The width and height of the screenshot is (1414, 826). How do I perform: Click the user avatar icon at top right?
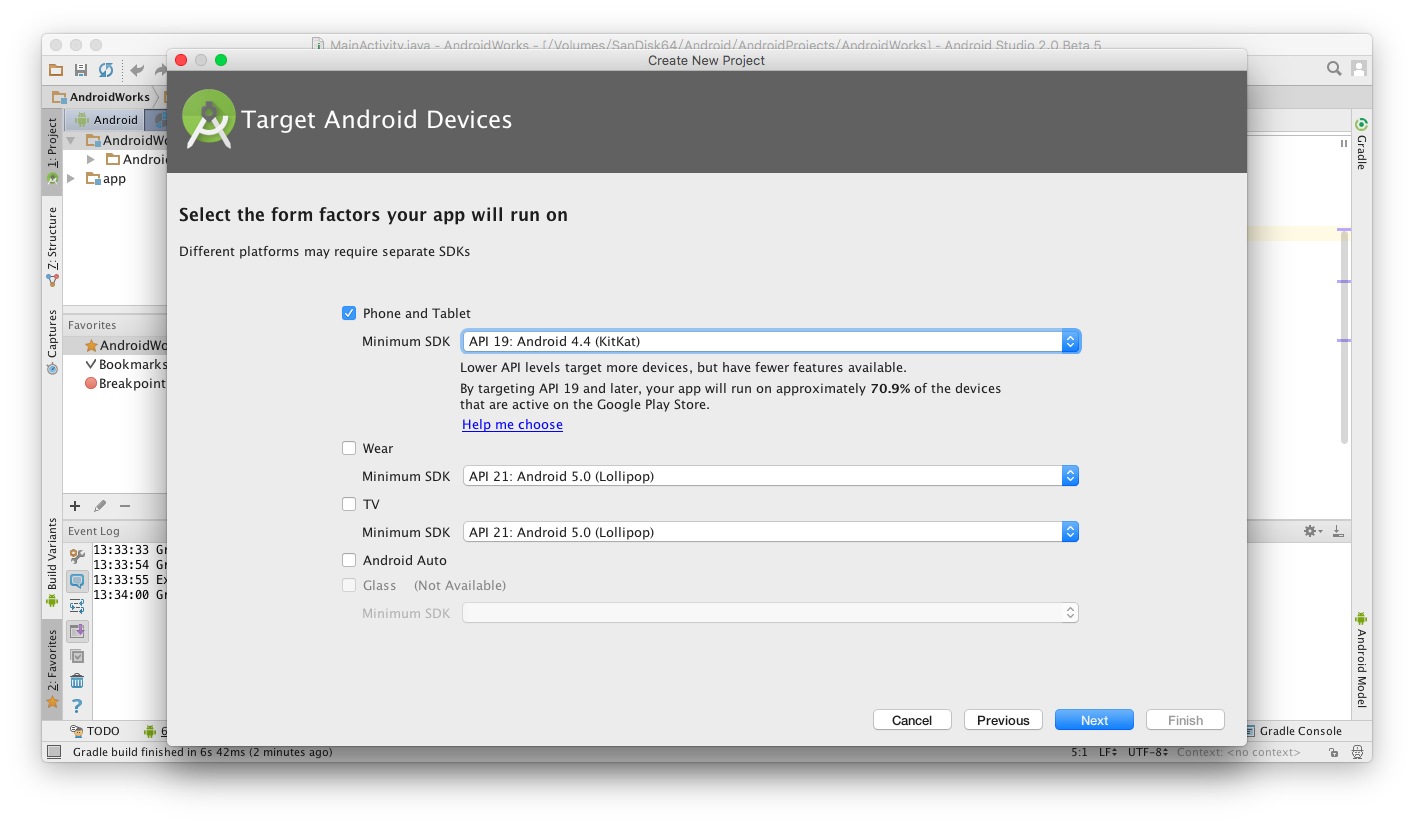coord(1359,68)
